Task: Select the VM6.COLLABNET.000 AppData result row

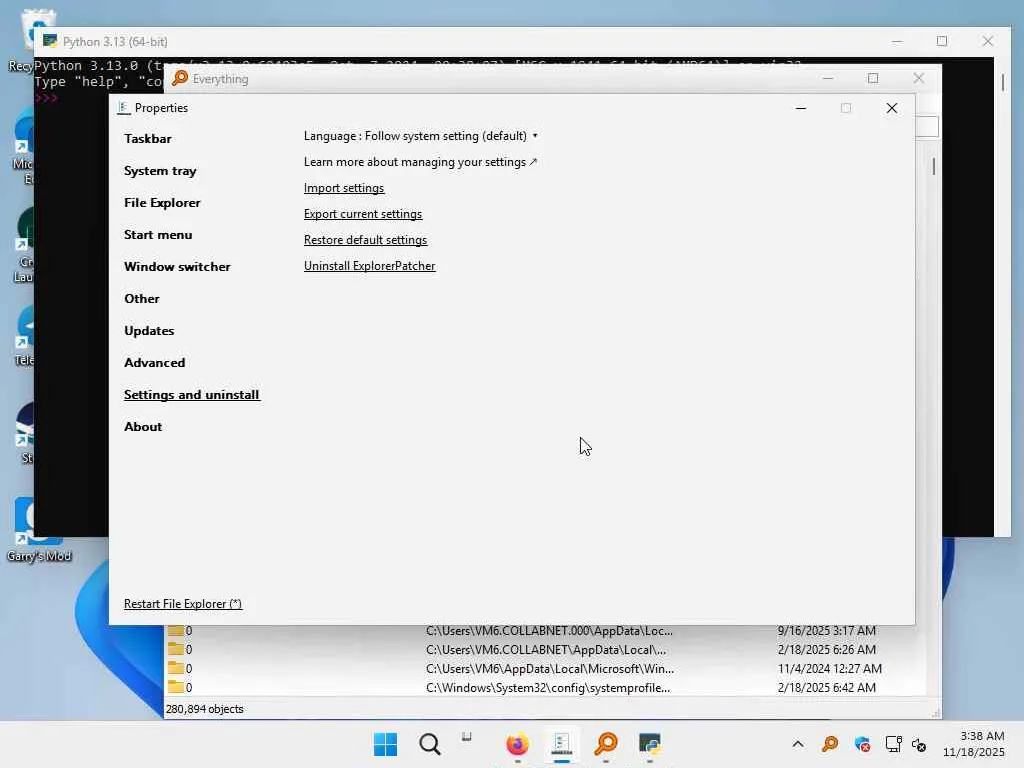Action: click(x=545, y=631)
